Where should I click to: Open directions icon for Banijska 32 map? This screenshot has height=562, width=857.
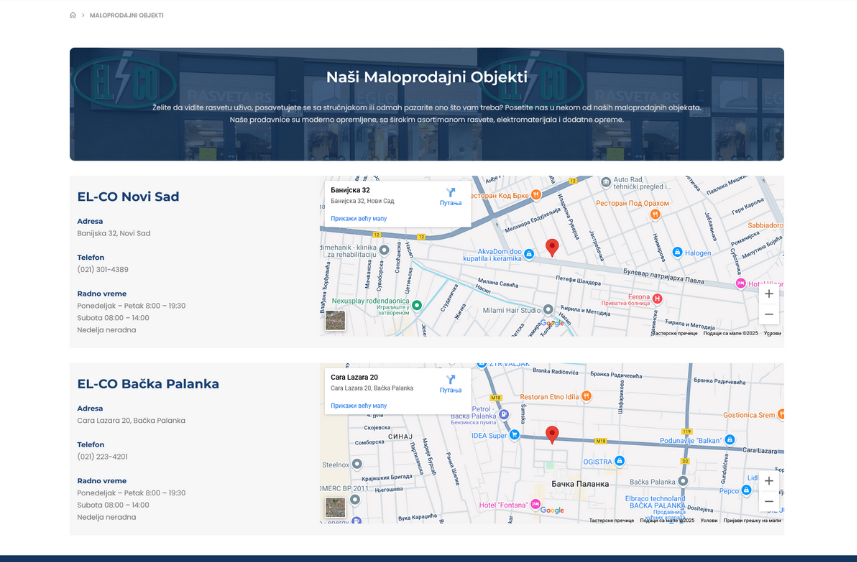pos(450,192)
